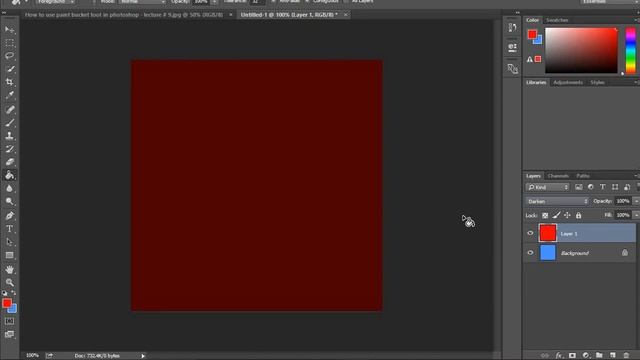Screen dimensions: 640x360
Task: Select the Eyedropper tool
Action: [x=9, y=96]
